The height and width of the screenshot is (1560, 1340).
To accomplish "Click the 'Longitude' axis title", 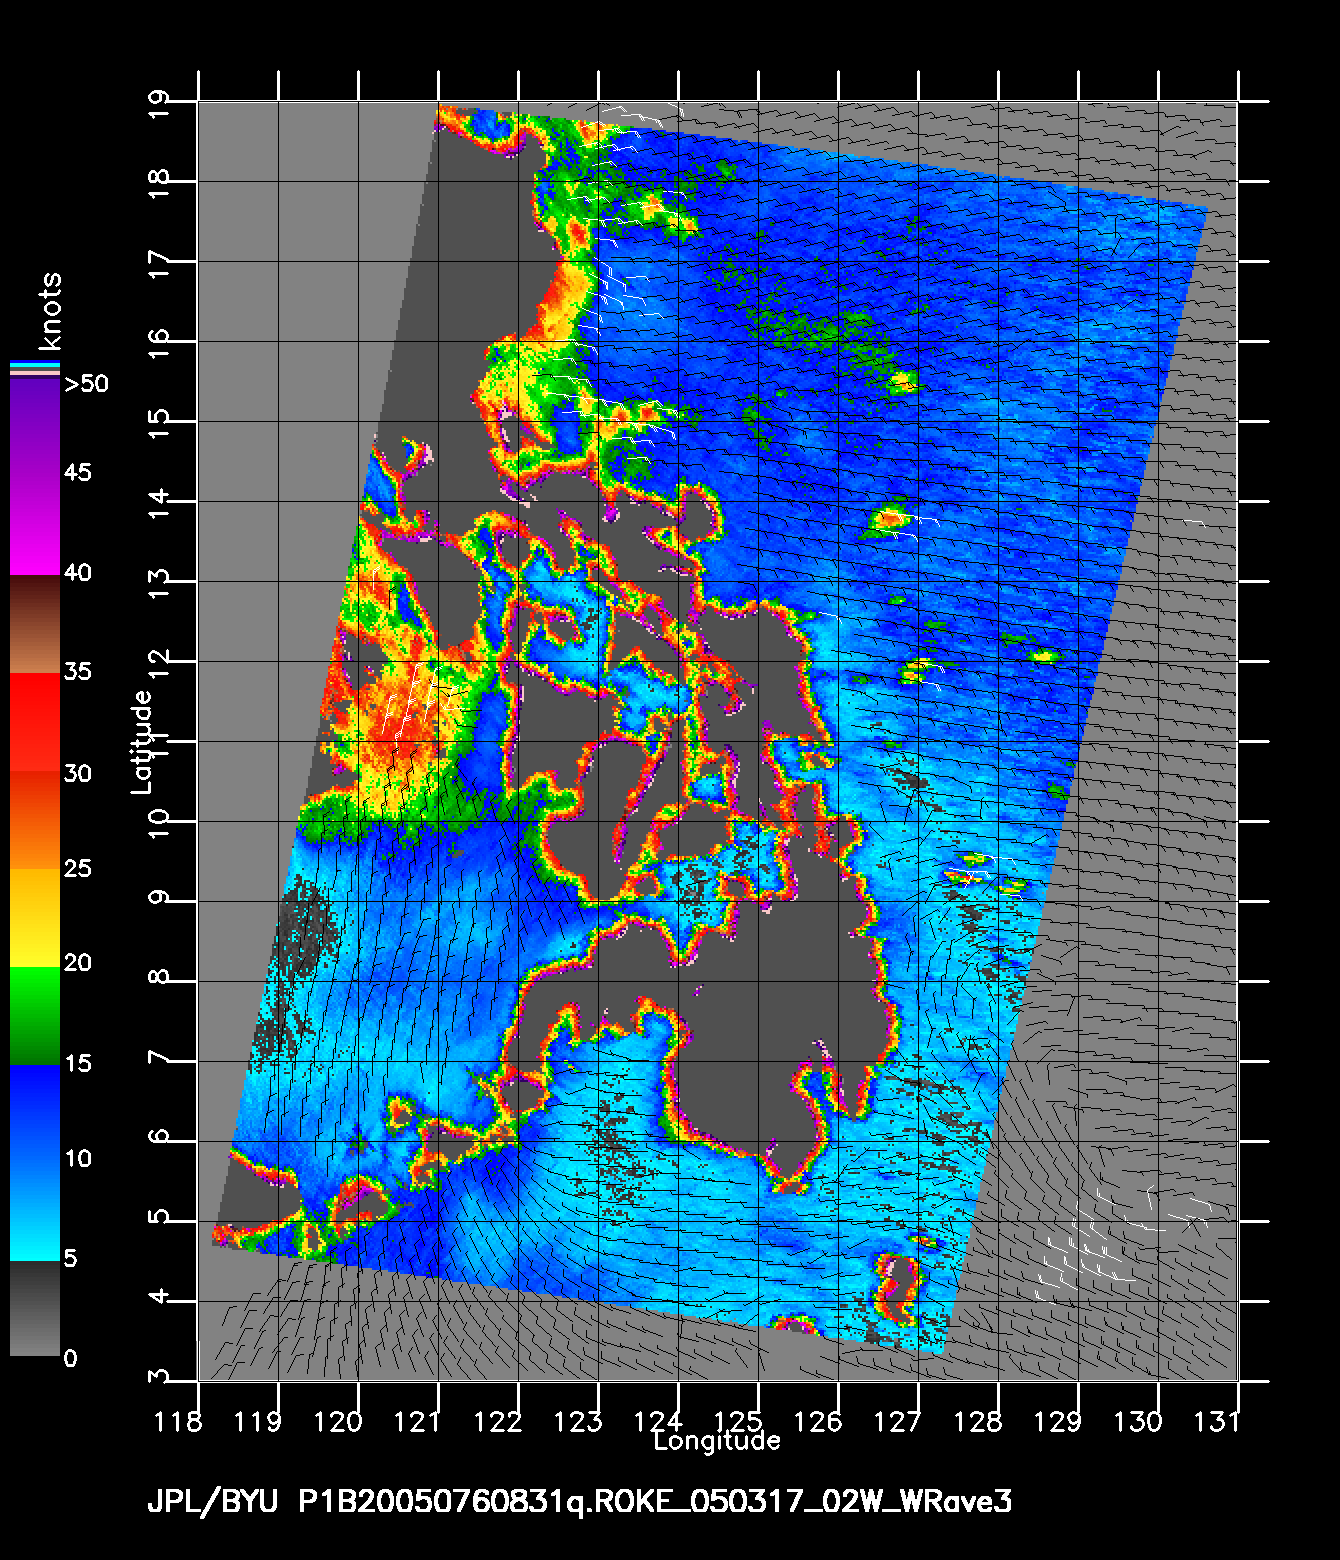I will [x=717, y=1441].
